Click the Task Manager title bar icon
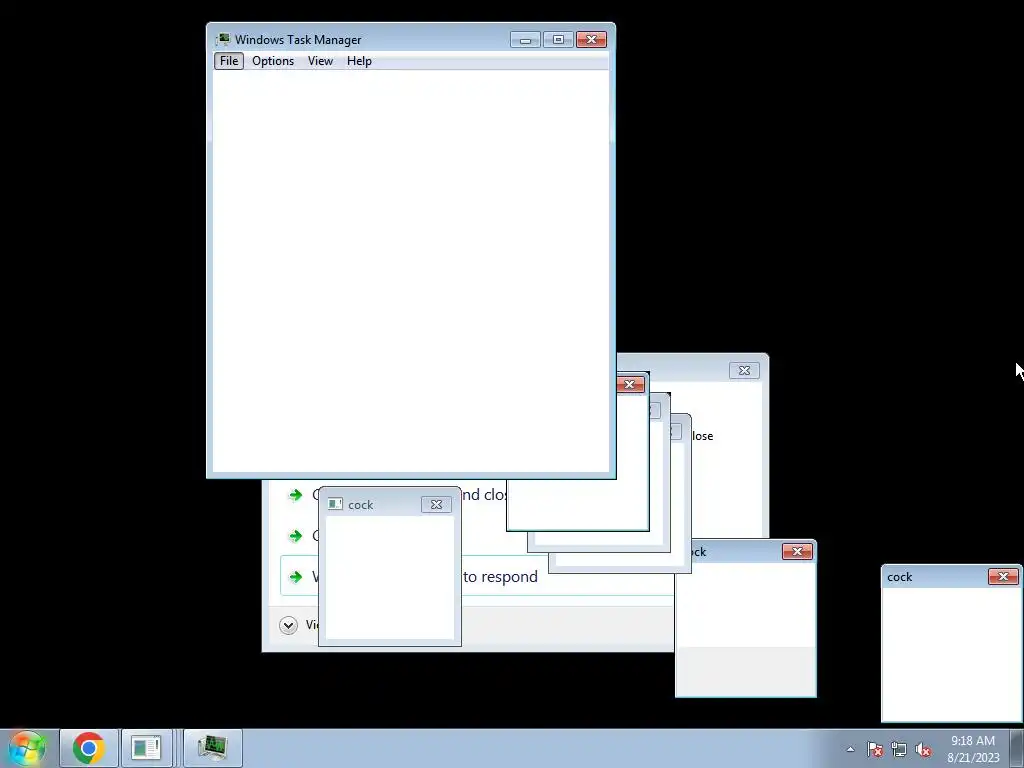The height and width of the screenshot is (768, 1024). 223,39
